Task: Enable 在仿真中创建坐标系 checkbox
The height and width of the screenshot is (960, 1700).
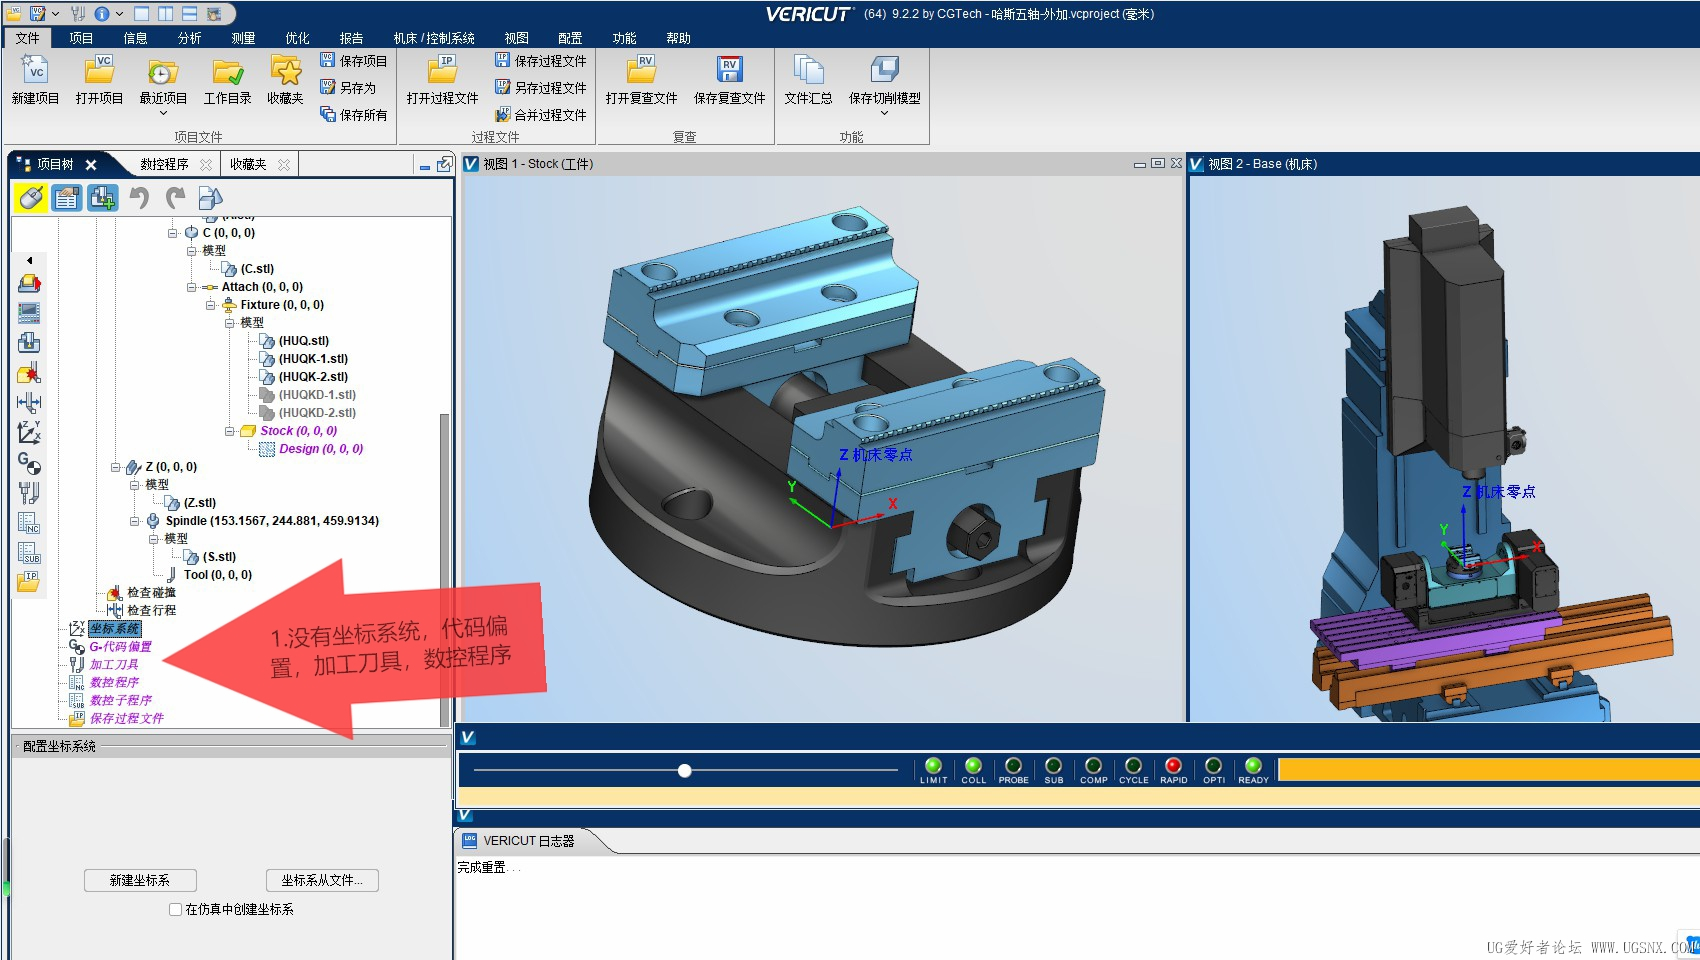Action: coord(175,909)
